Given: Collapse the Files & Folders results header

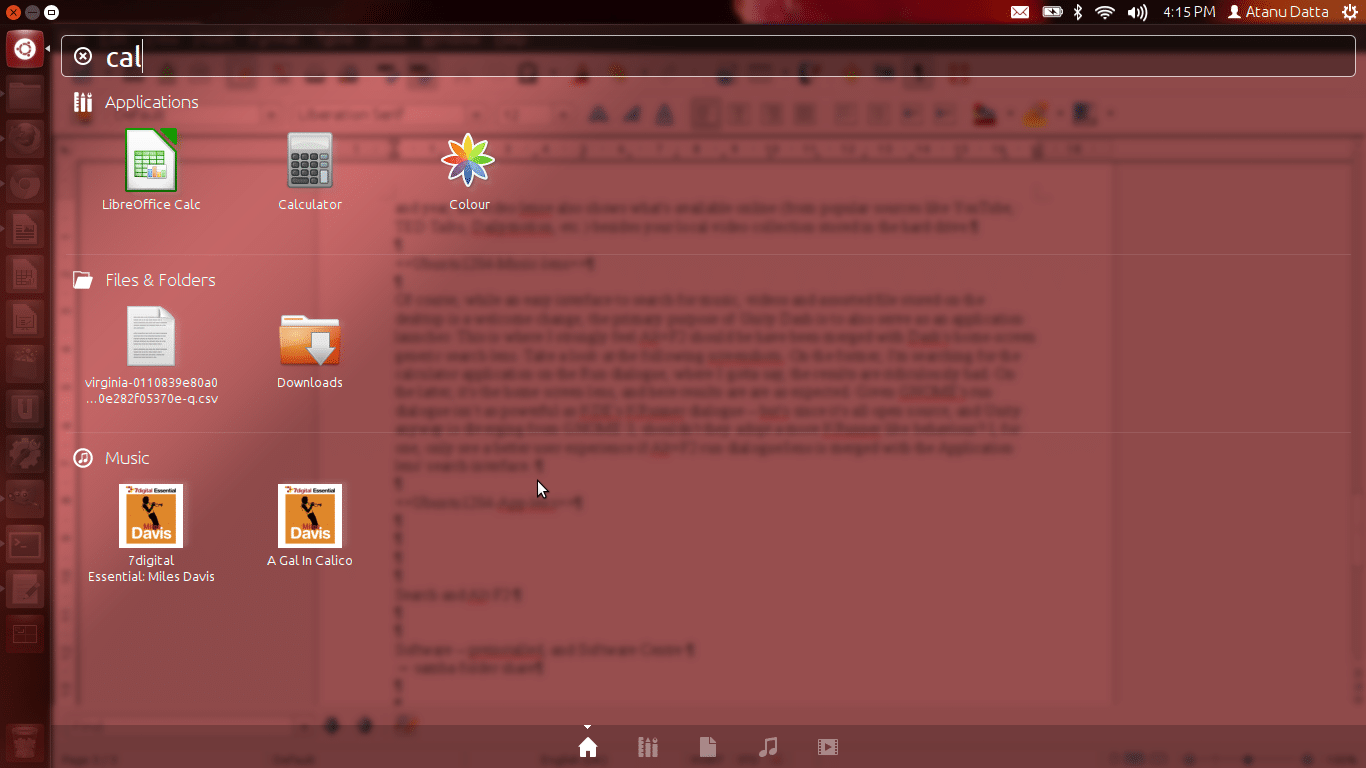Looking at the screenshot, I should tap(145, 280).
